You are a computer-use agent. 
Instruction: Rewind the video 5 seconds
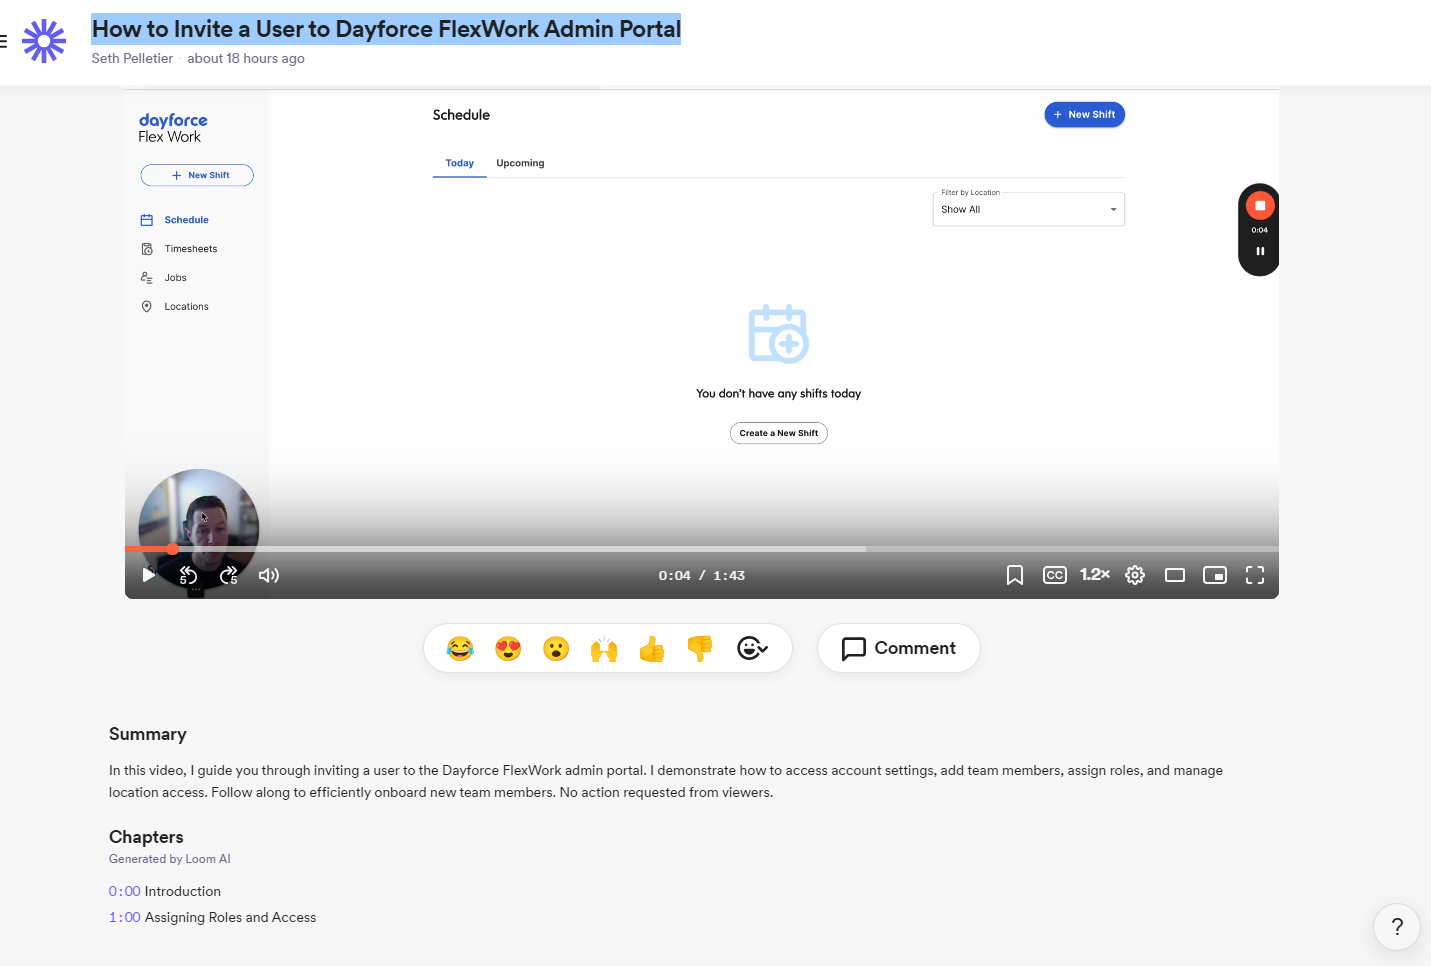click(188, 575)
